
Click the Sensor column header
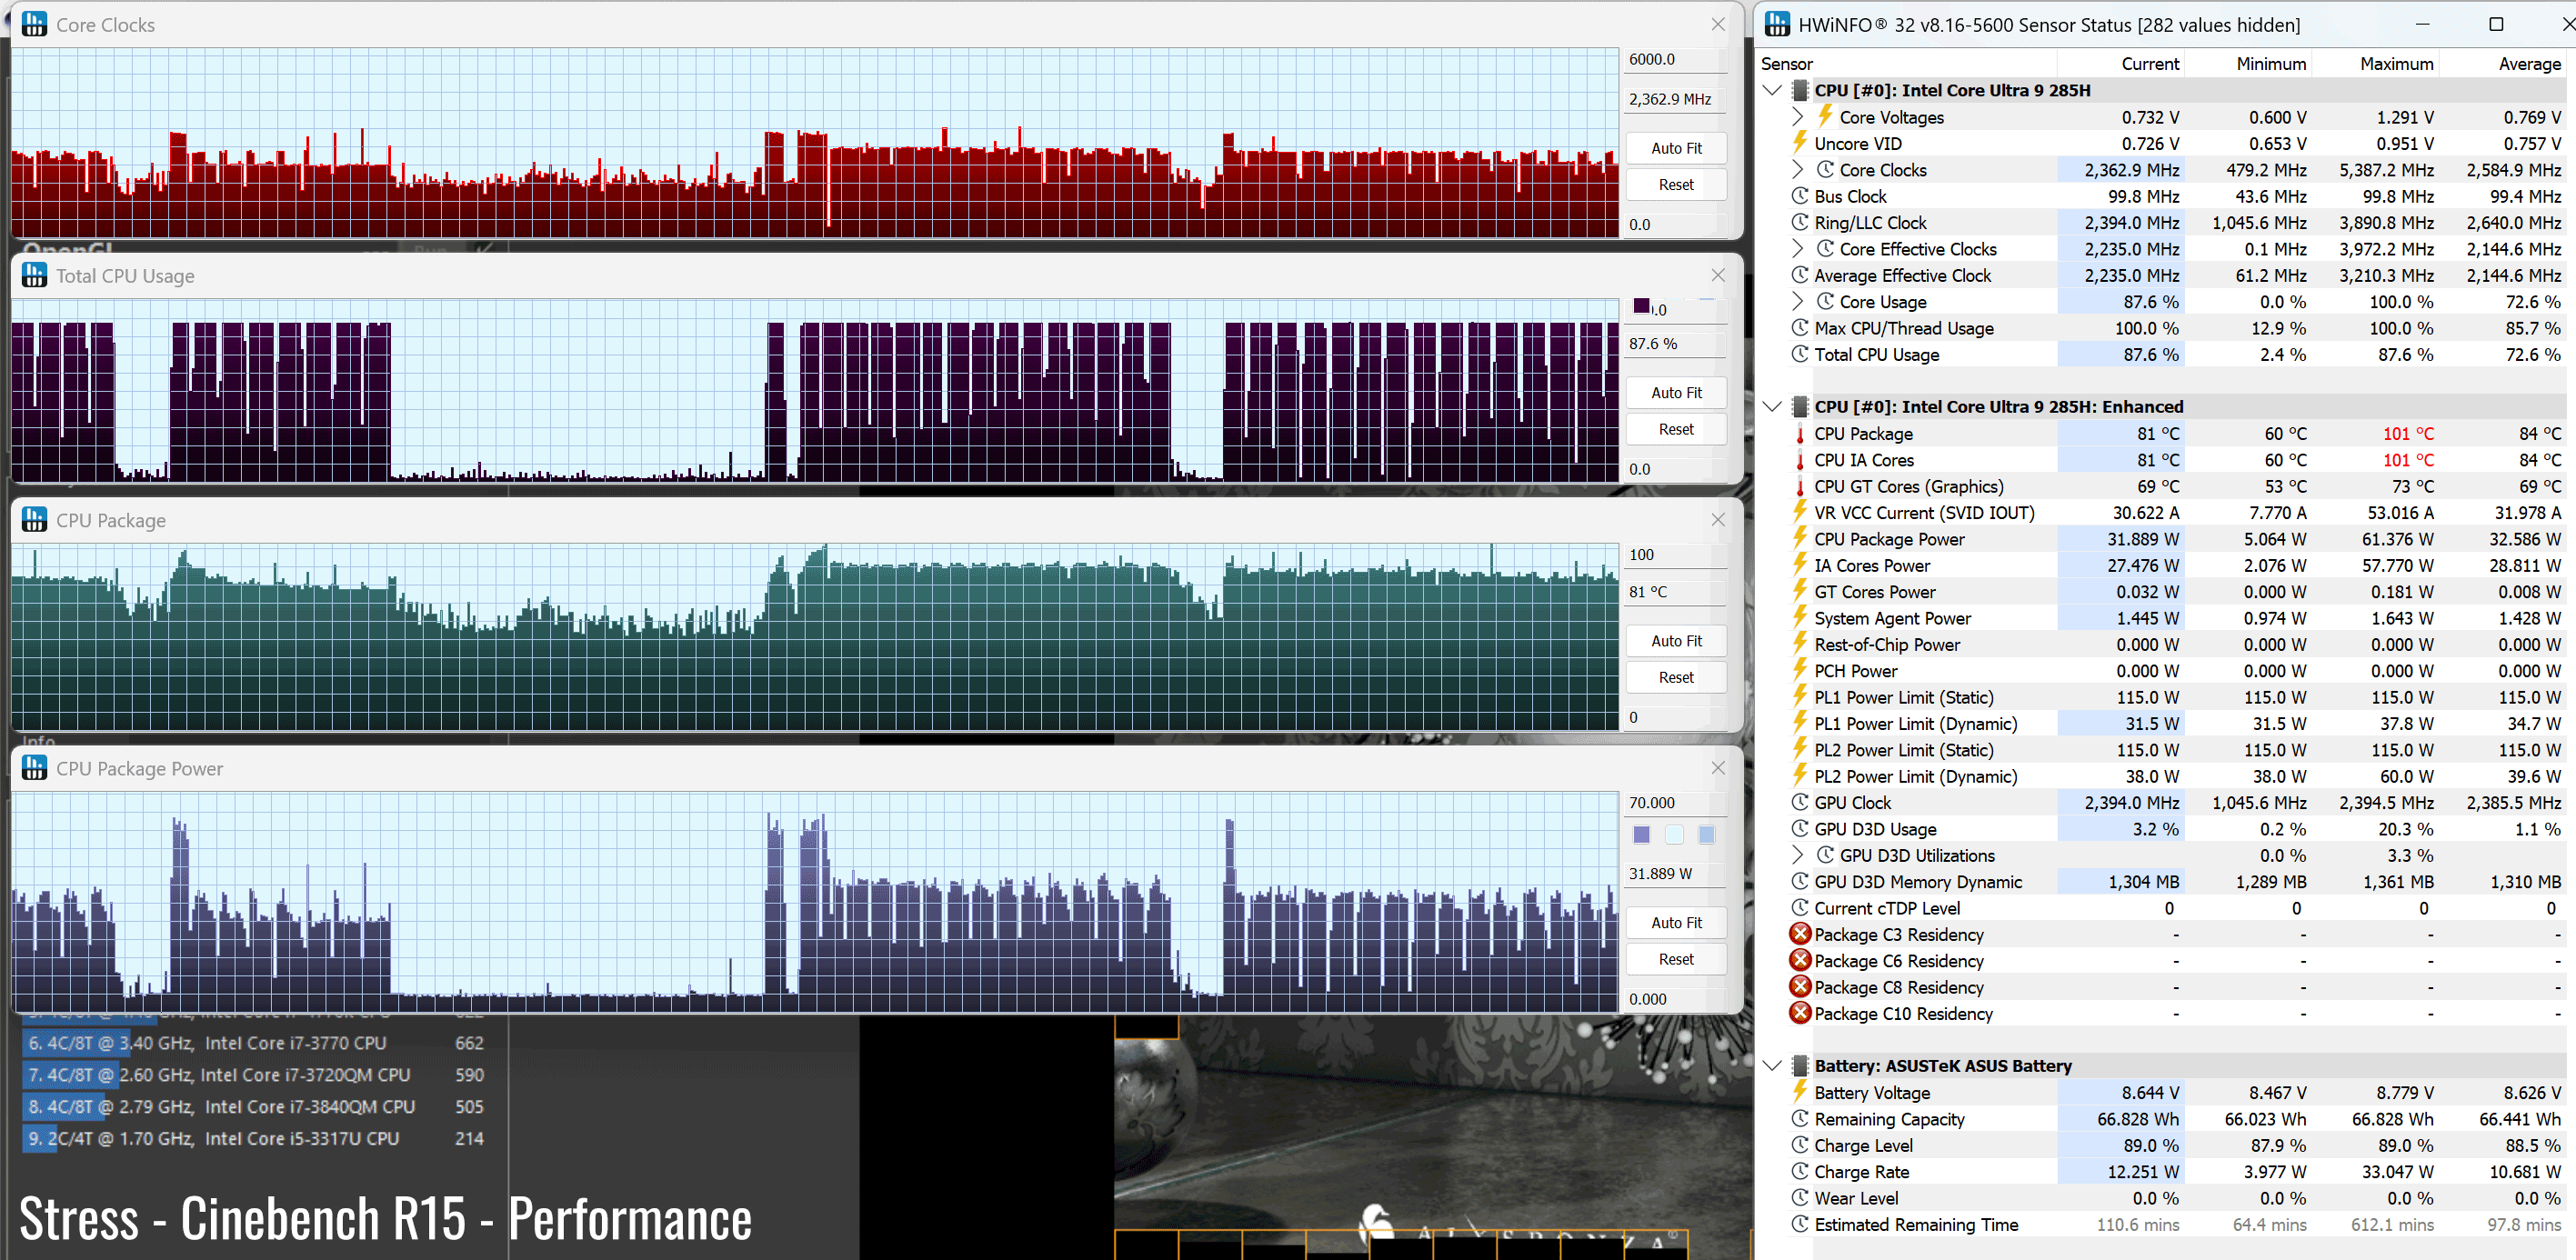click(1787, 63)
